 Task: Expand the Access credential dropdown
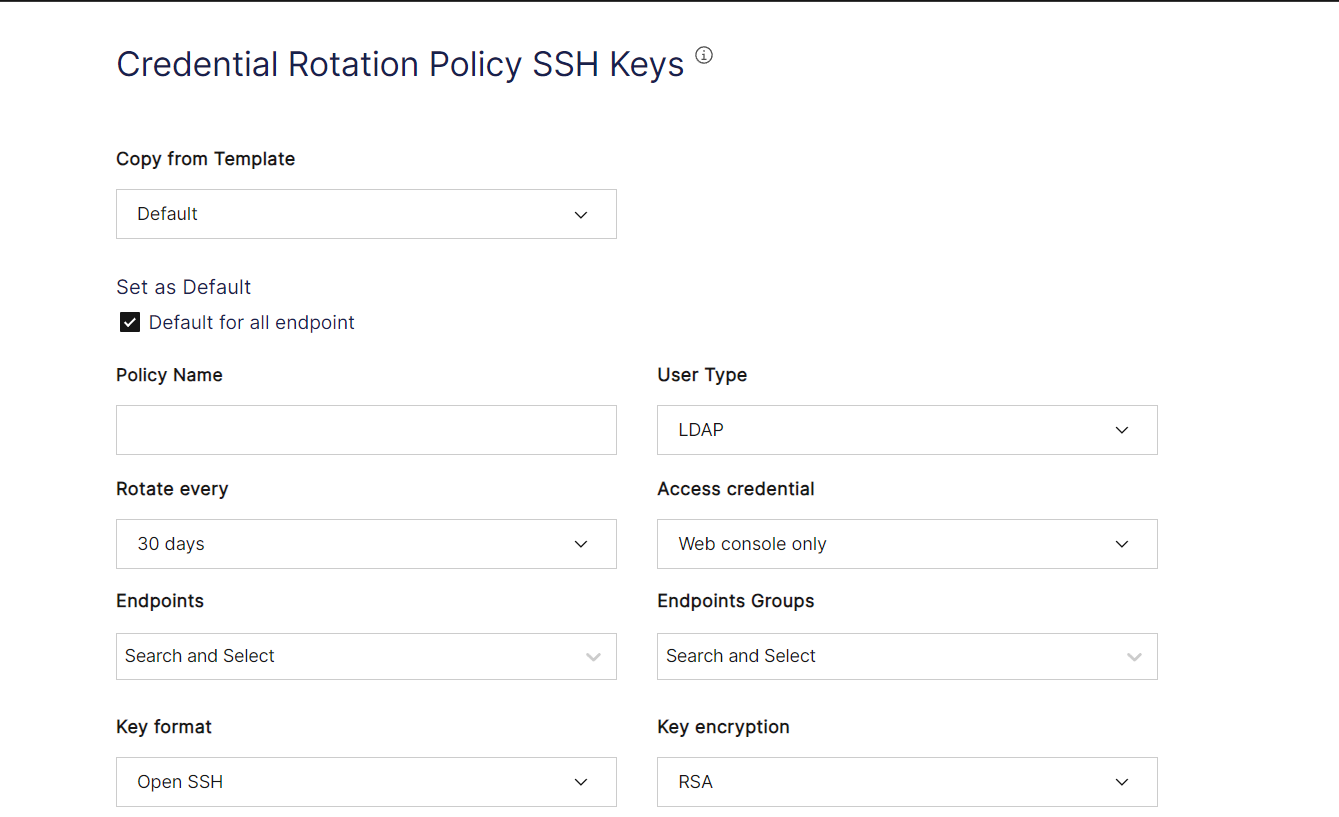[x=906, y=544]
